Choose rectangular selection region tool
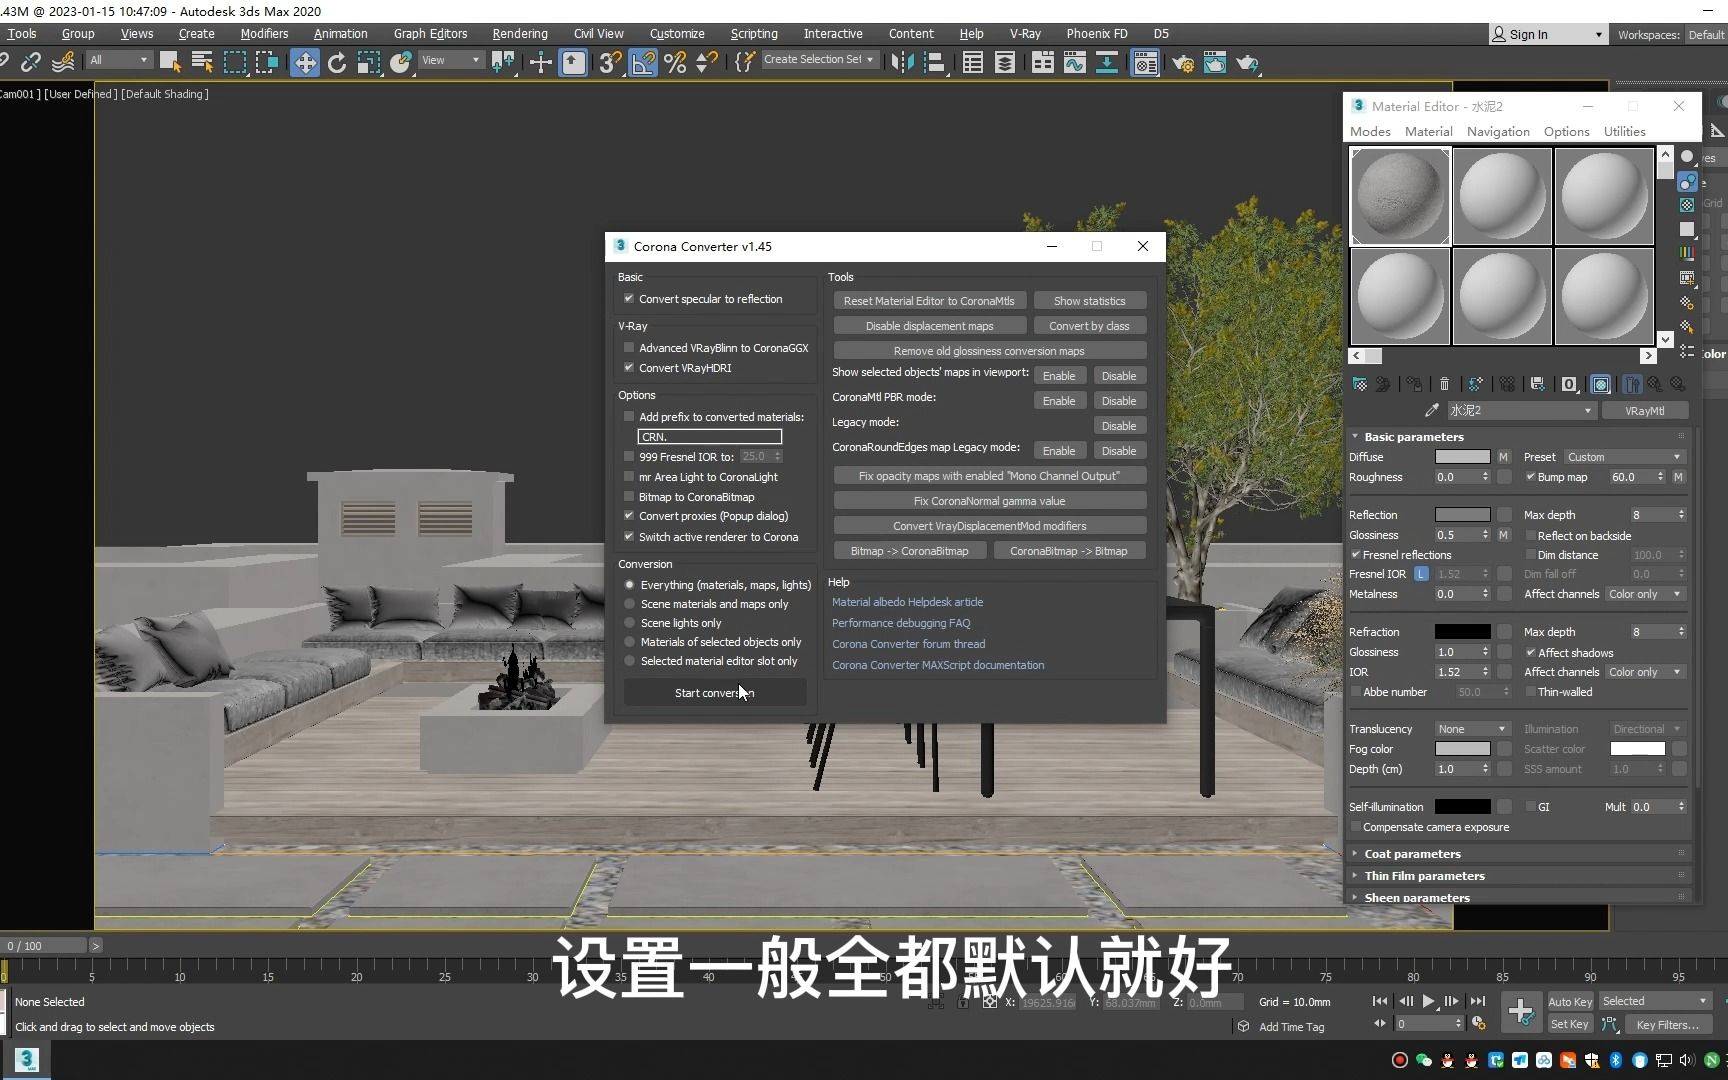The height and width of the screenshot is (1080, 1728). (235, 63)
